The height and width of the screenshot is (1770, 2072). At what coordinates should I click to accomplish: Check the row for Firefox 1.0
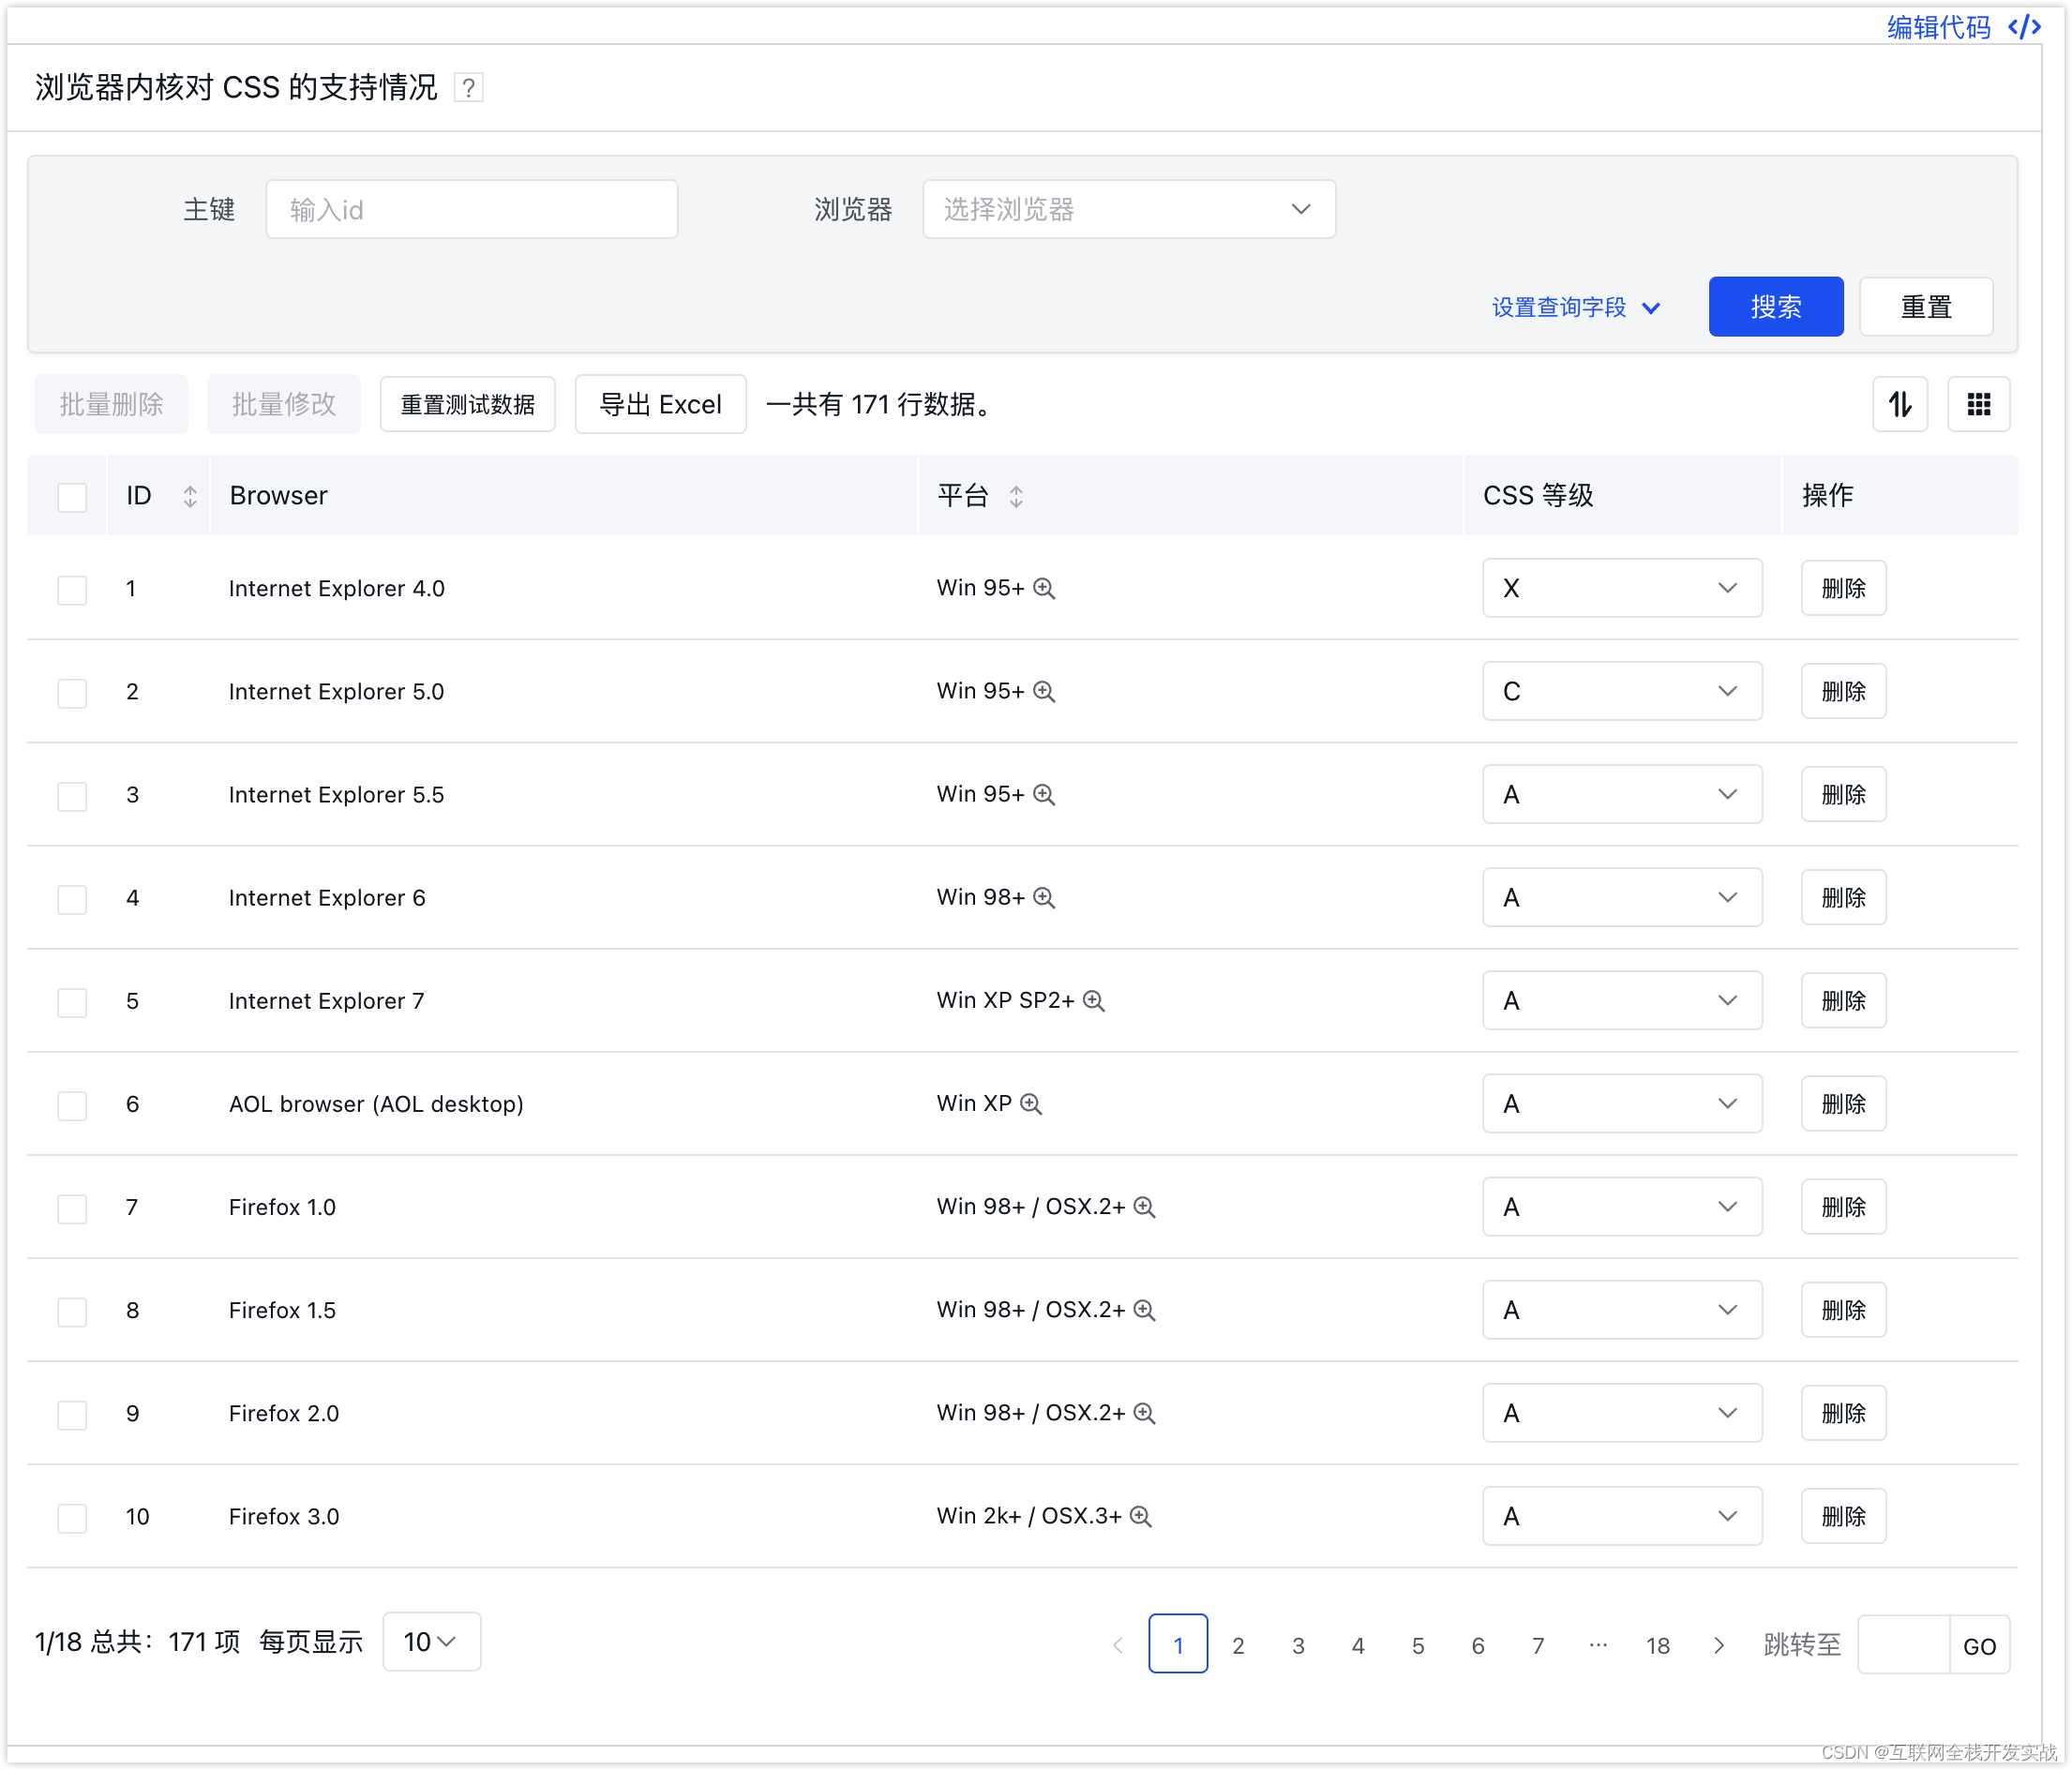click(72, 1209)
